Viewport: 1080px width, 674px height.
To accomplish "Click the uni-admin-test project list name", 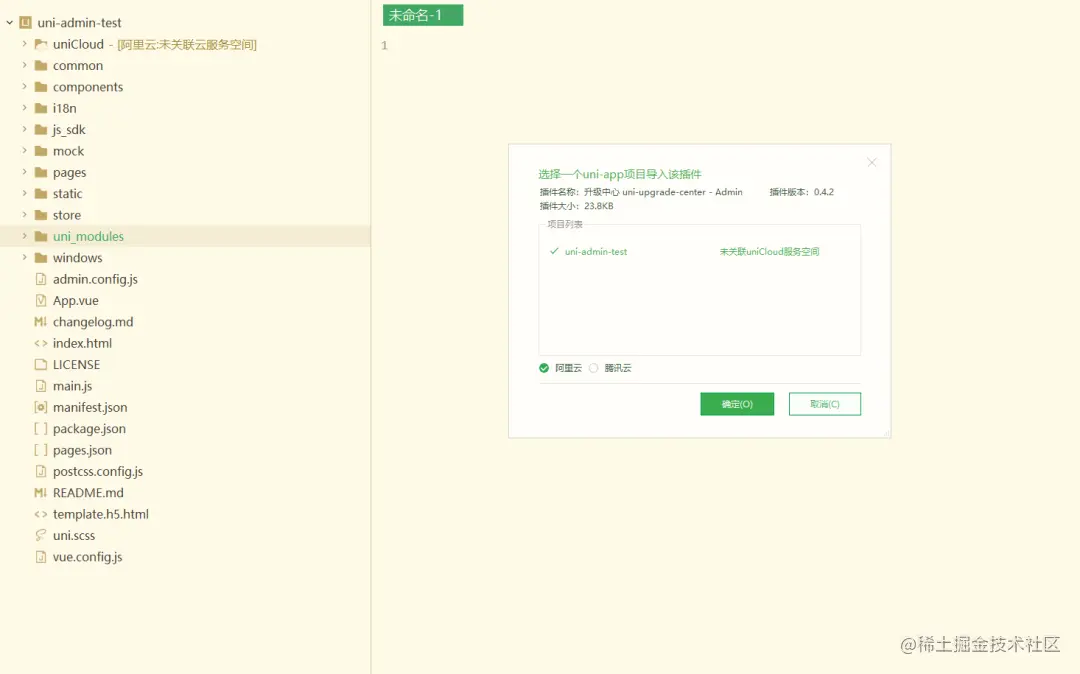I will [x=596, y=251].
